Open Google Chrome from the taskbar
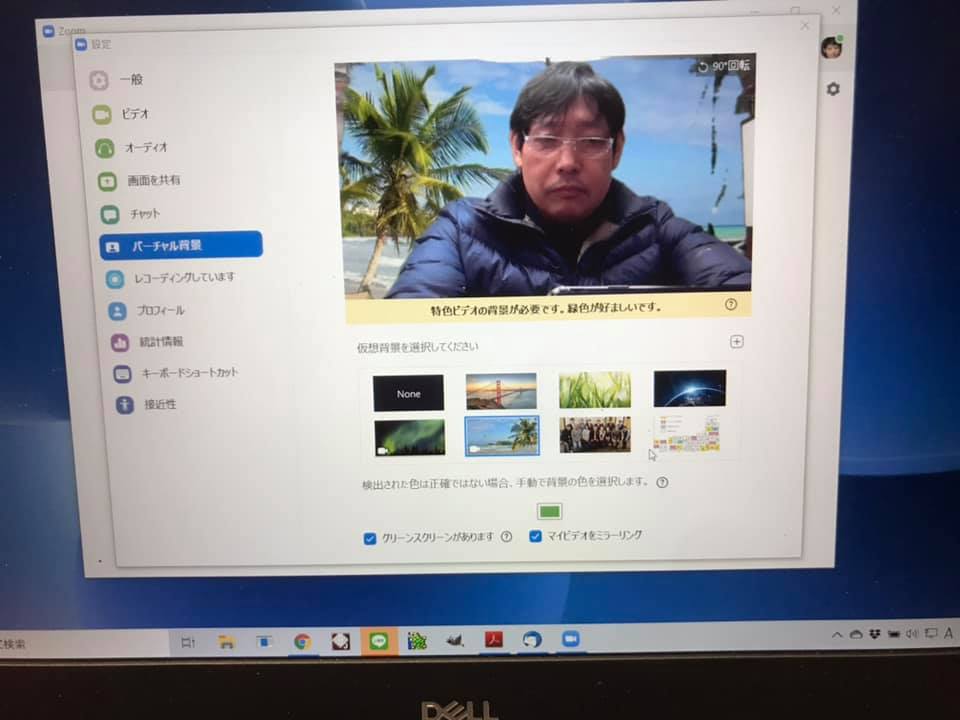The height and width of the screenshot is (720, 960). click(x=302, y=642)
